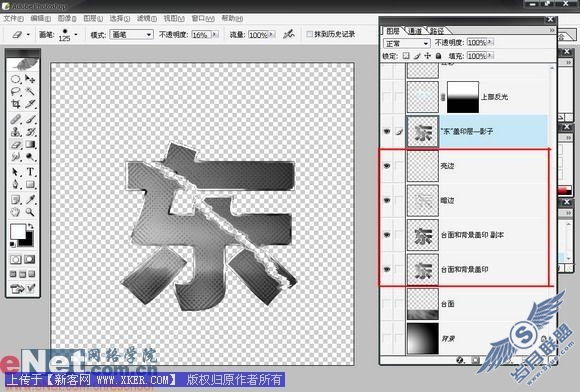Open the 滤镜 (Filter) menu
The image size is (580, 392).
[x=147, y=18]
